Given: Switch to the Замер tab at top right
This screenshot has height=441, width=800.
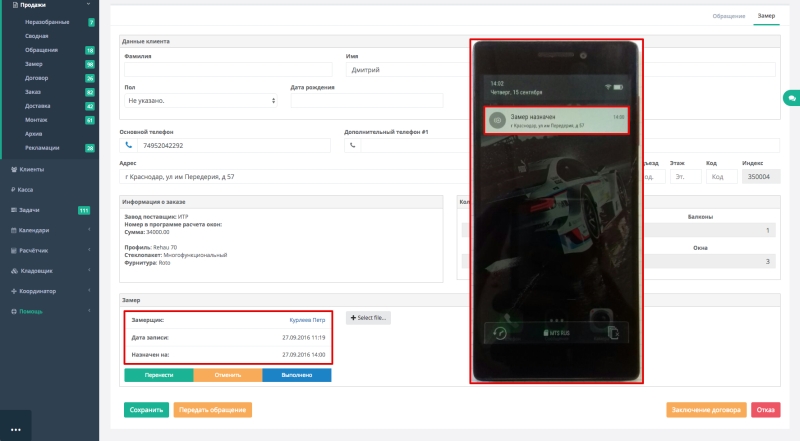Looking at the screenshot, I should [766, 16].
